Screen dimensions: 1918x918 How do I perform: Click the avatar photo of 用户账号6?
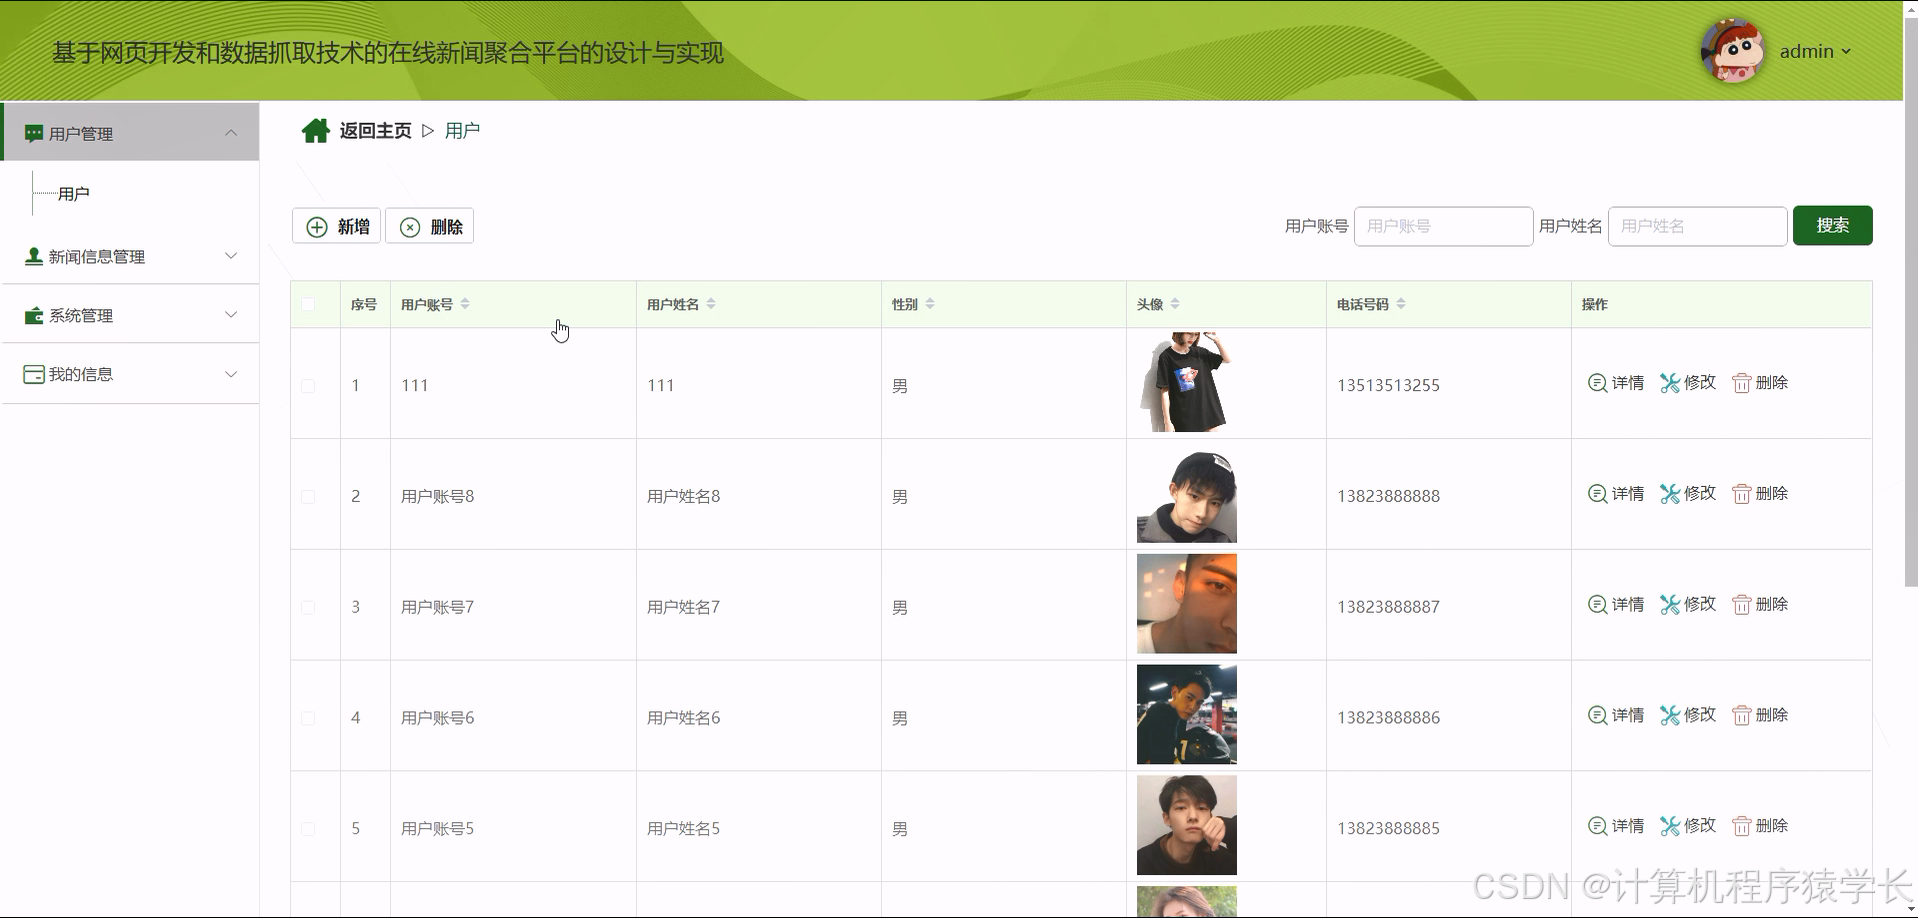click(1186, 715)
